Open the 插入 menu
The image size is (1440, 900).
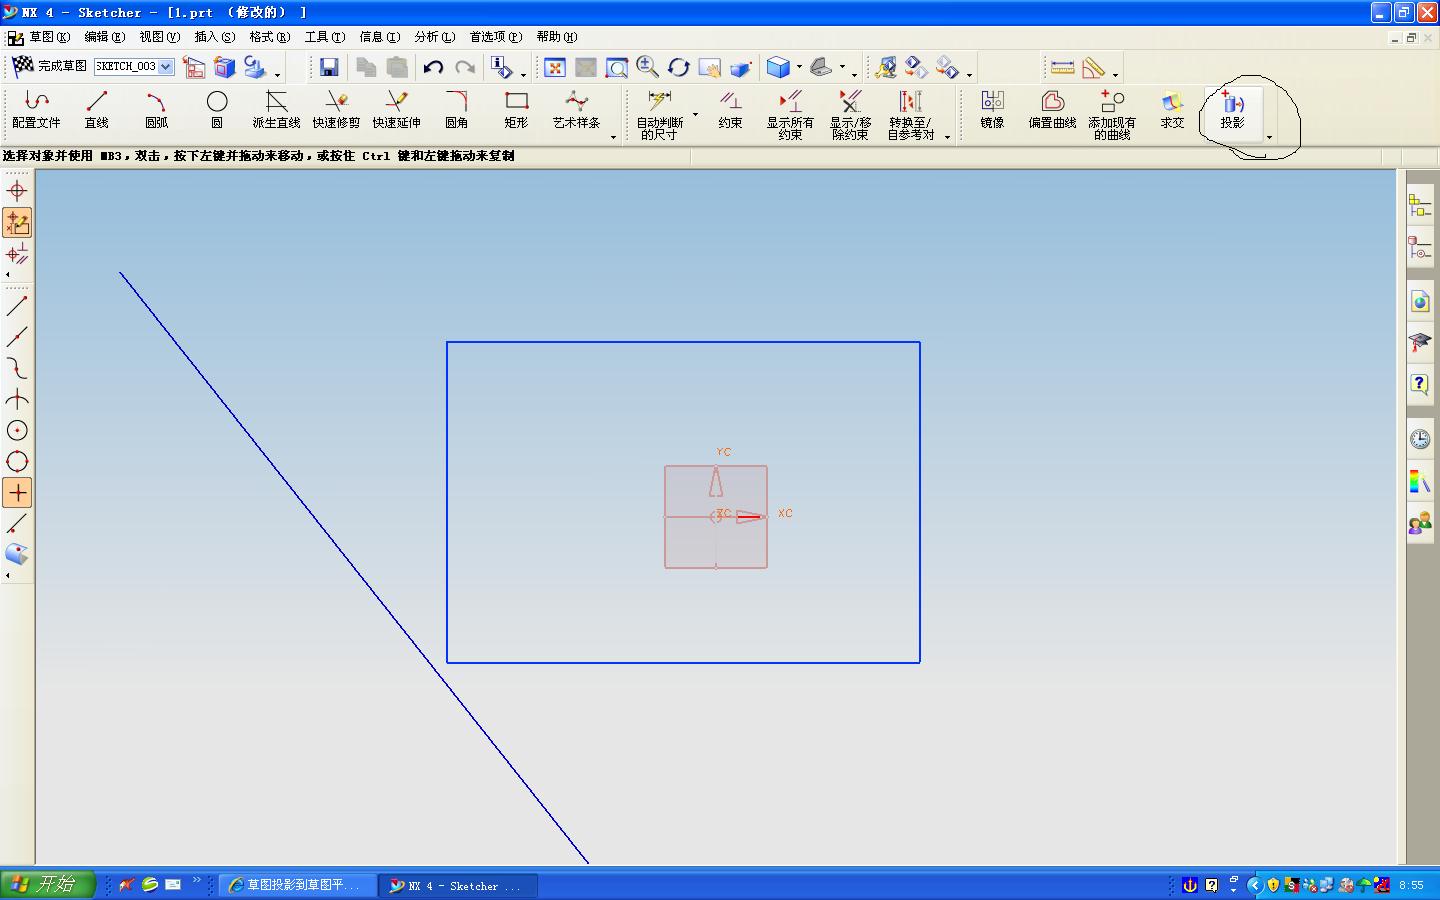click(214, 37)
